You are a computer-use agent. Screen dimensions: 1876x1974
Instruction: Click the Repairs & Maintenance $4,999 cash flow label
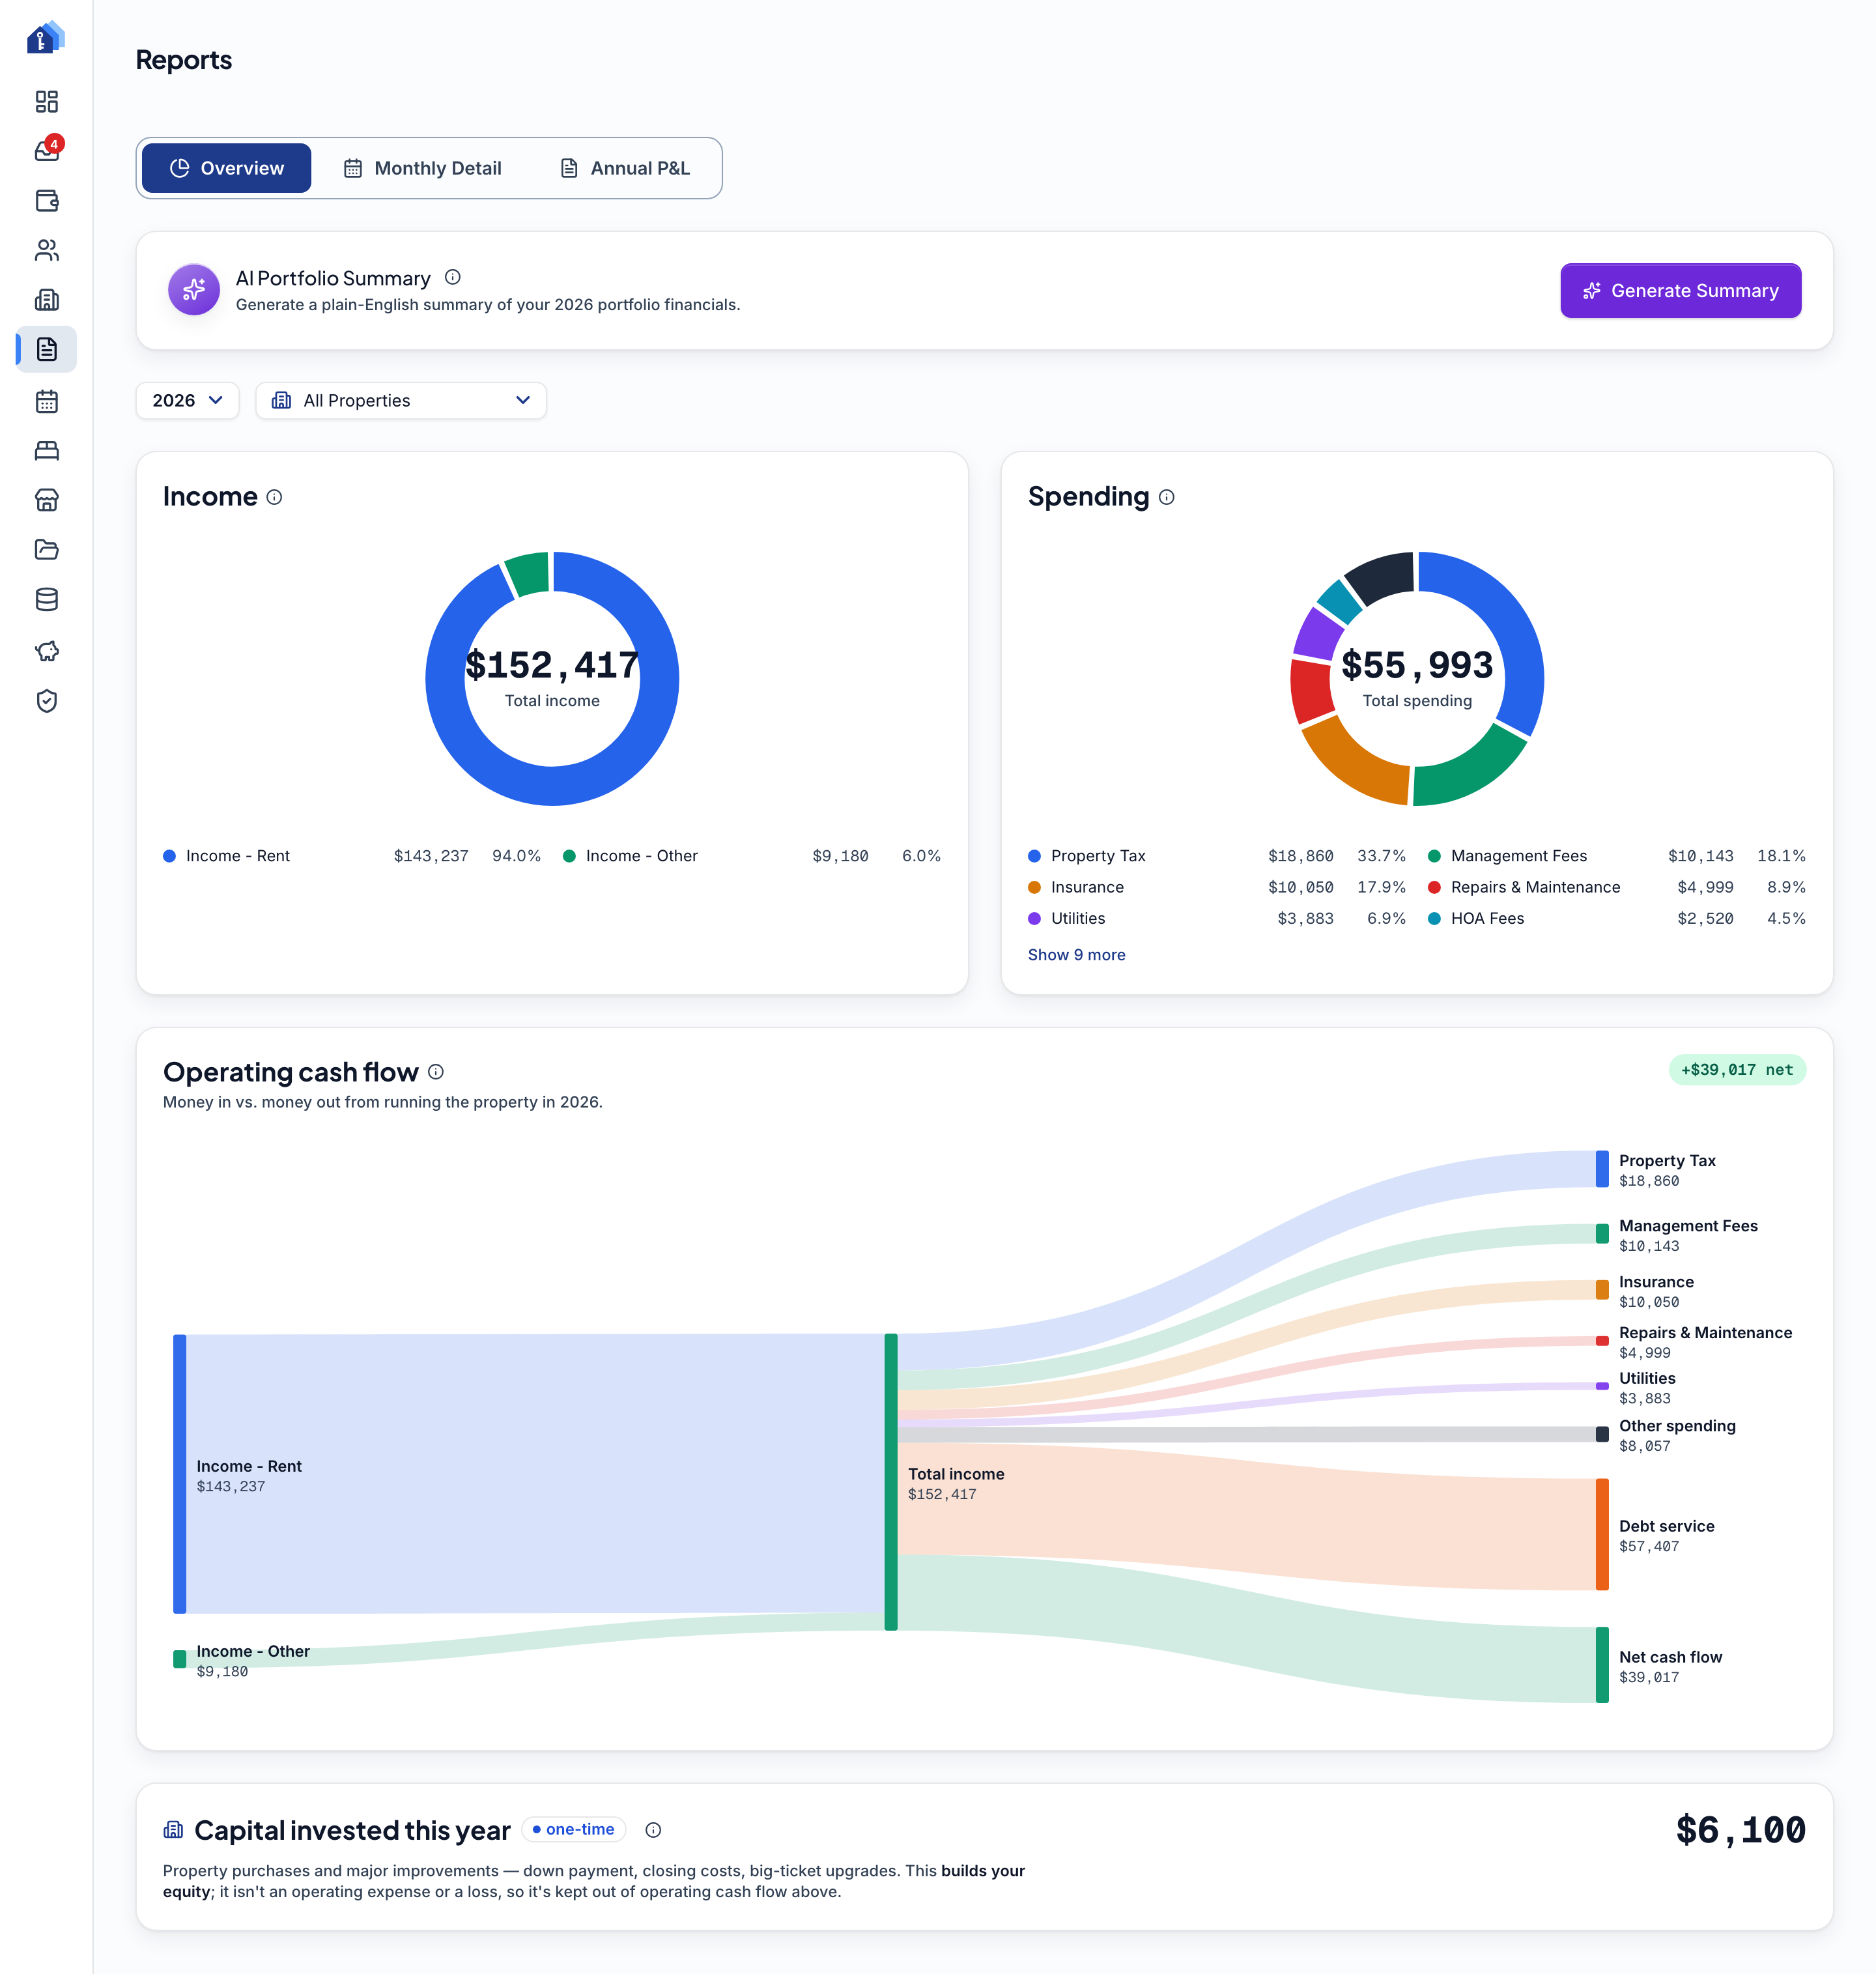point(1705,1342)
